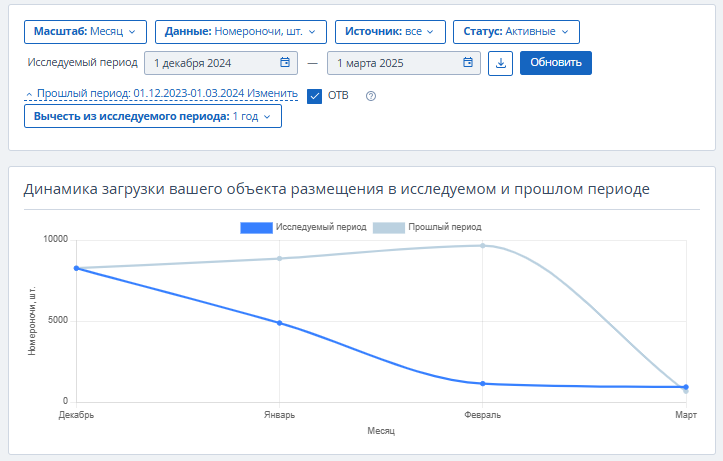Click grey past-period point for Январь
Viewport: 723px width, 461px height.
coord(279,259)
